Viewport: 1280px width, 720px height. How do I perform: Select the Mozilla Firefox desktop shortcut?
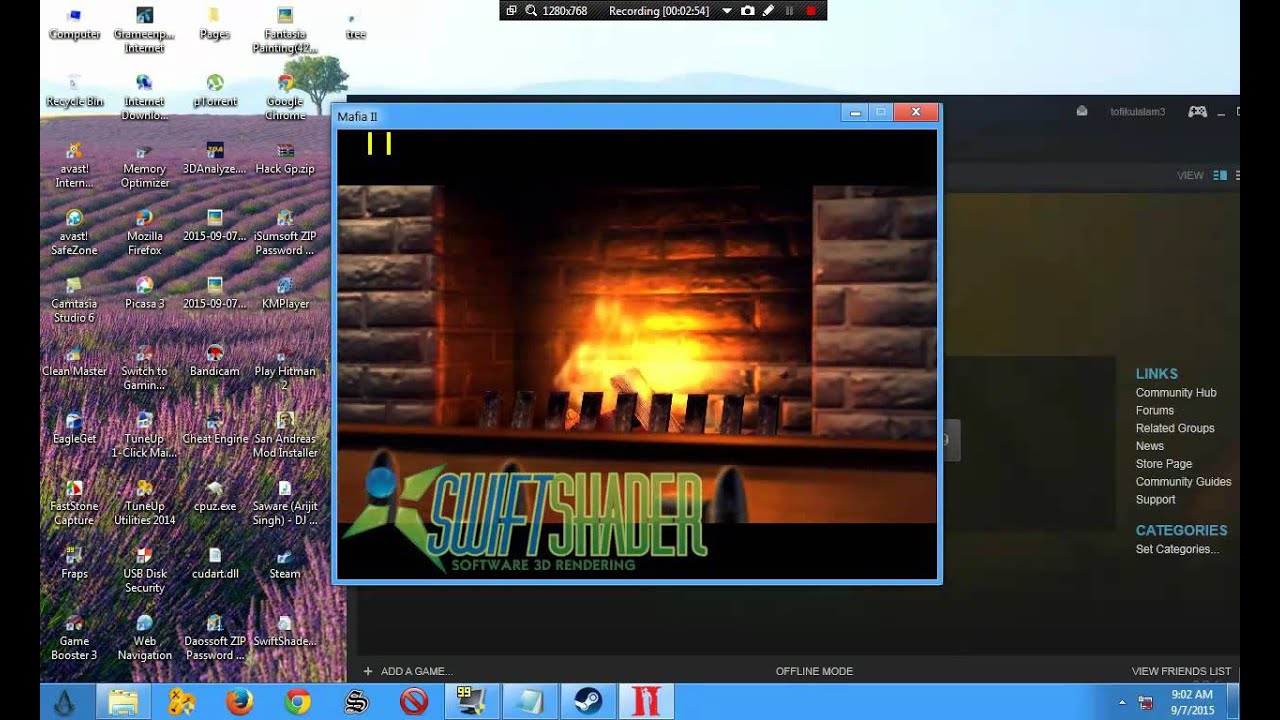[x=145, y=233]
